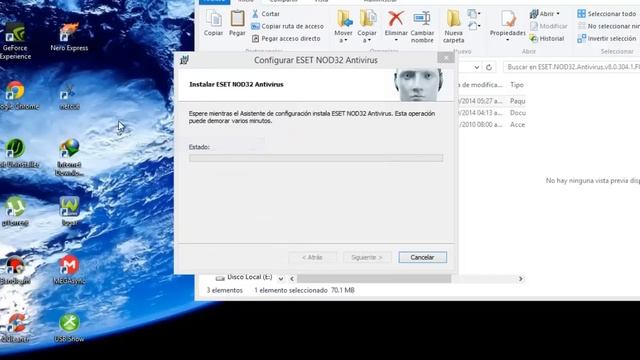This screenshot has height=360, width=640.
Task: Click the installer icon in dialog title bar
Action: pos(184,60)
